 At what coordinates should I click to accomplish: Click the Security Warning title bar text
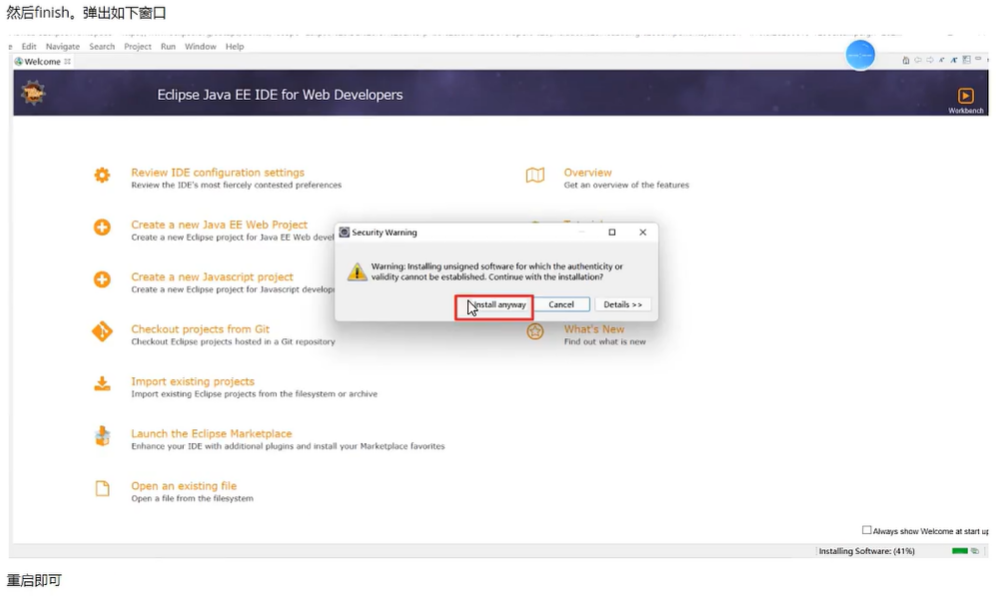pyautogui.click(x=384, y=232)
